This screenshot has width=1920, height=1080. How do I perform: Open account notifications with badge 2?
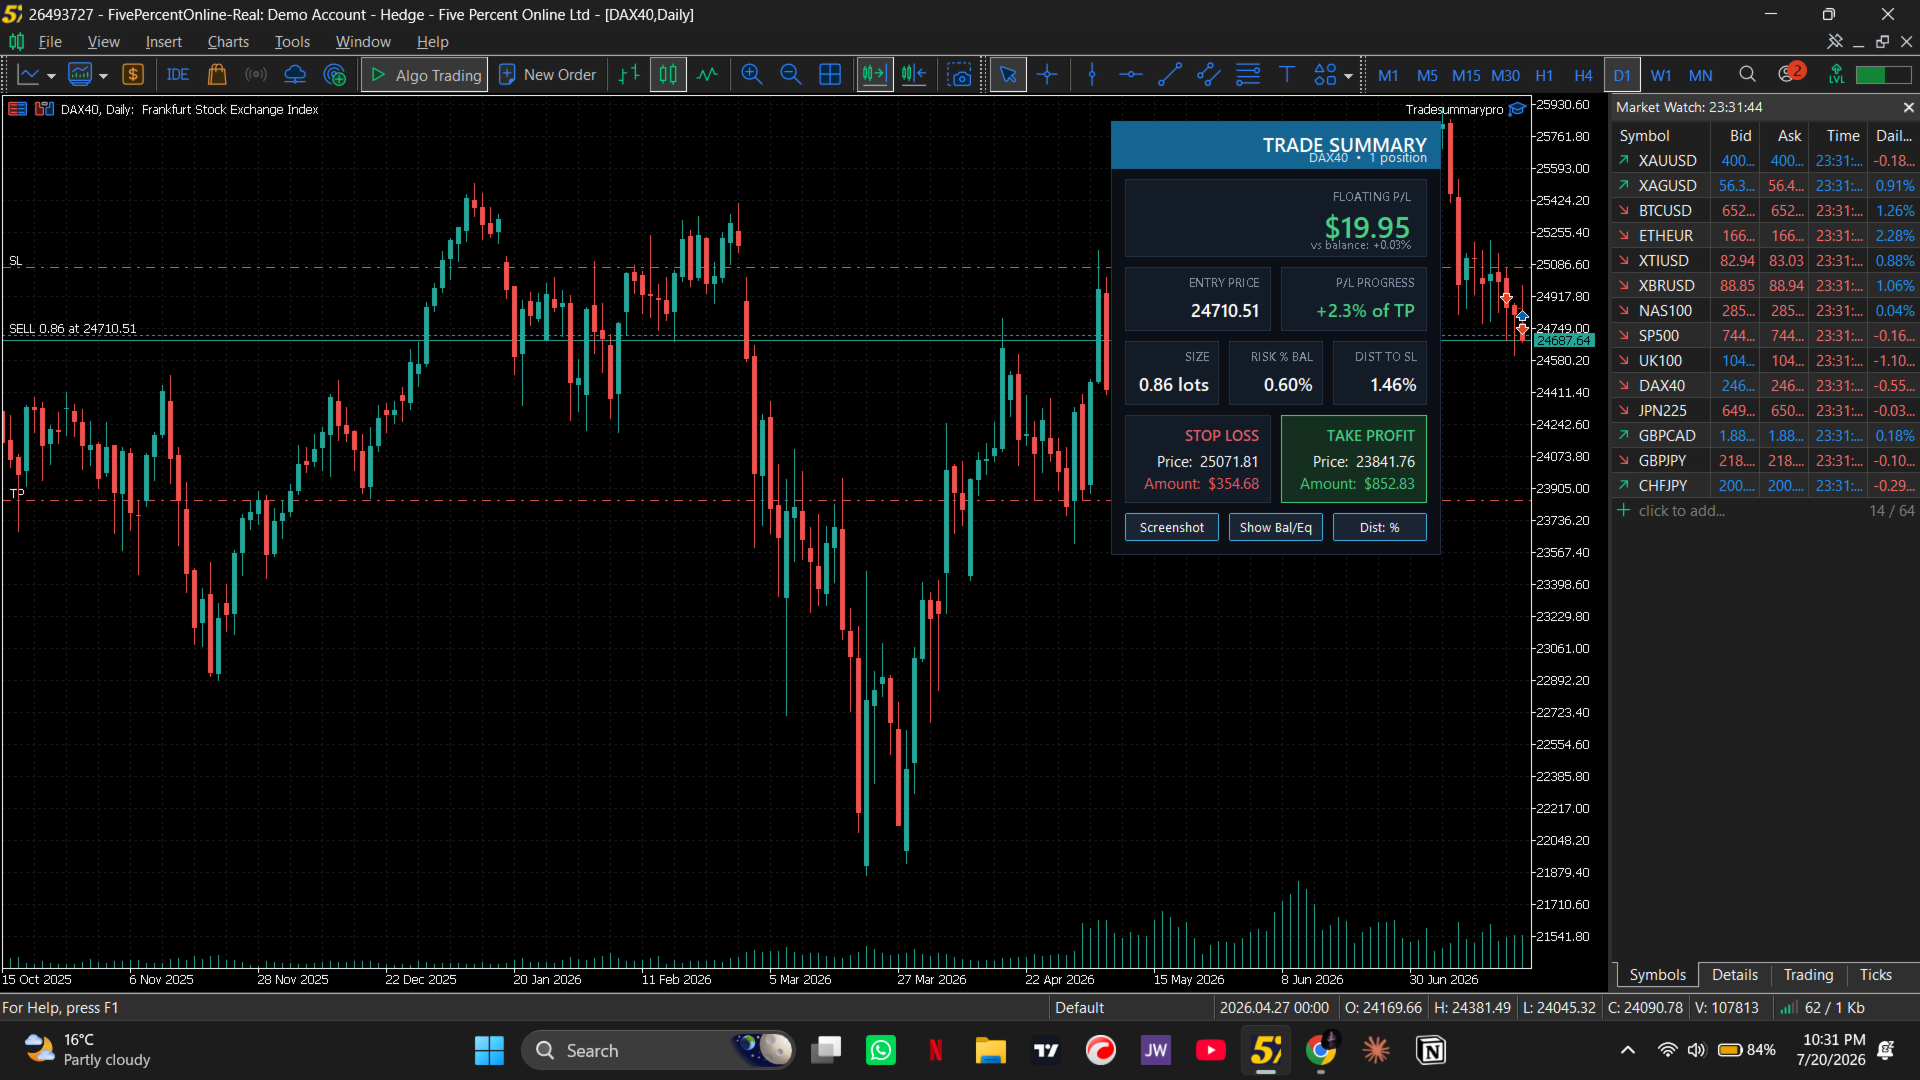tap(1790, 73)
